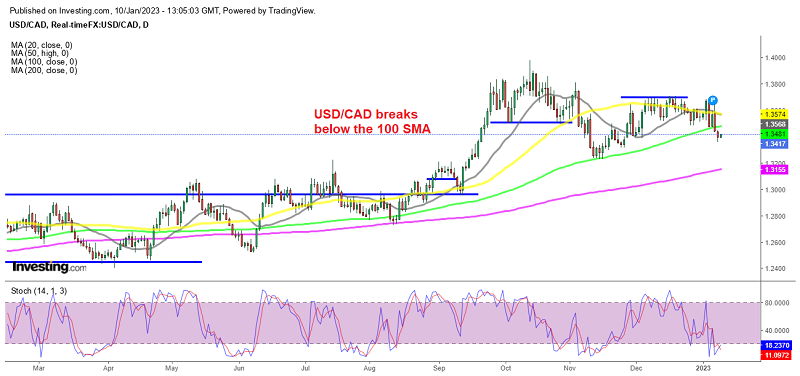Click the blue 1.3417 current price label
Image resolution: width=800 pixels, height=376 pixels.
tap(774, 145)
